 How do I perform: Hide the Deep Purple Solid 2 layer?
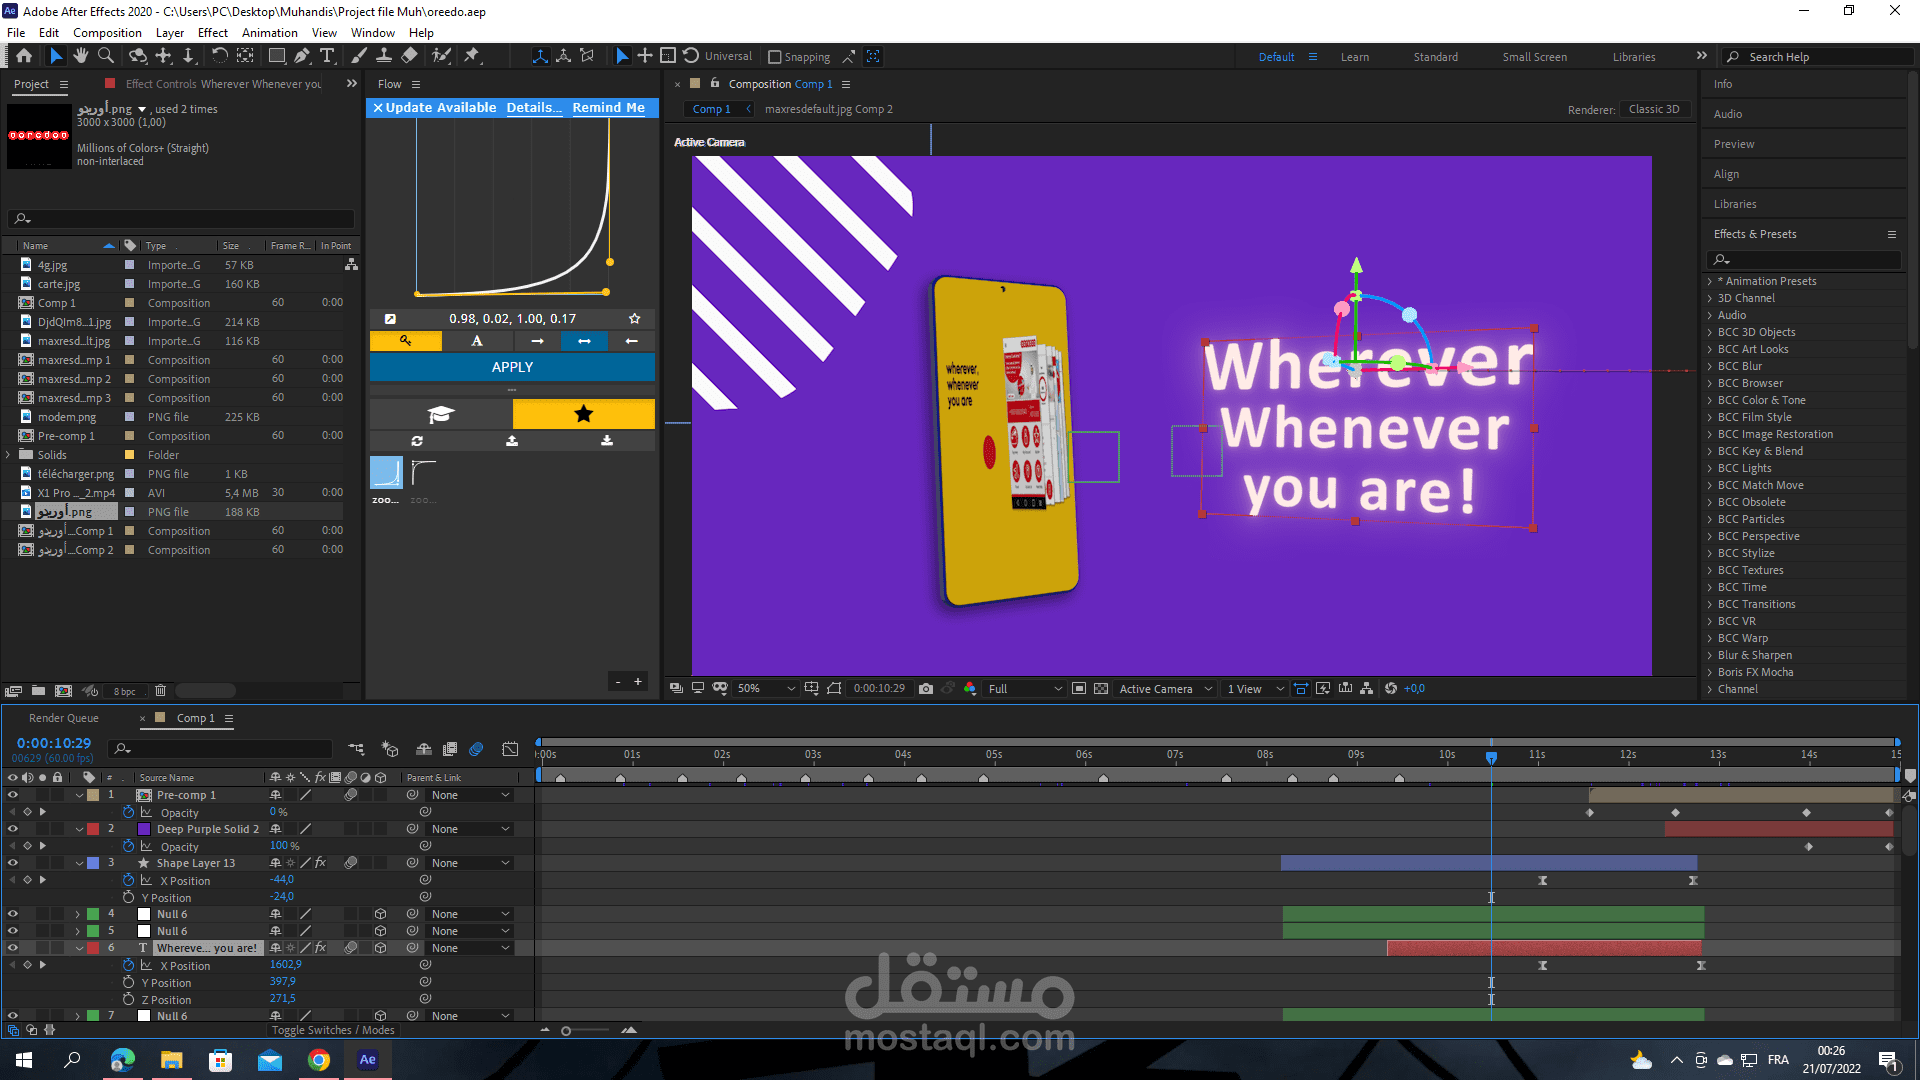point(13,829)
